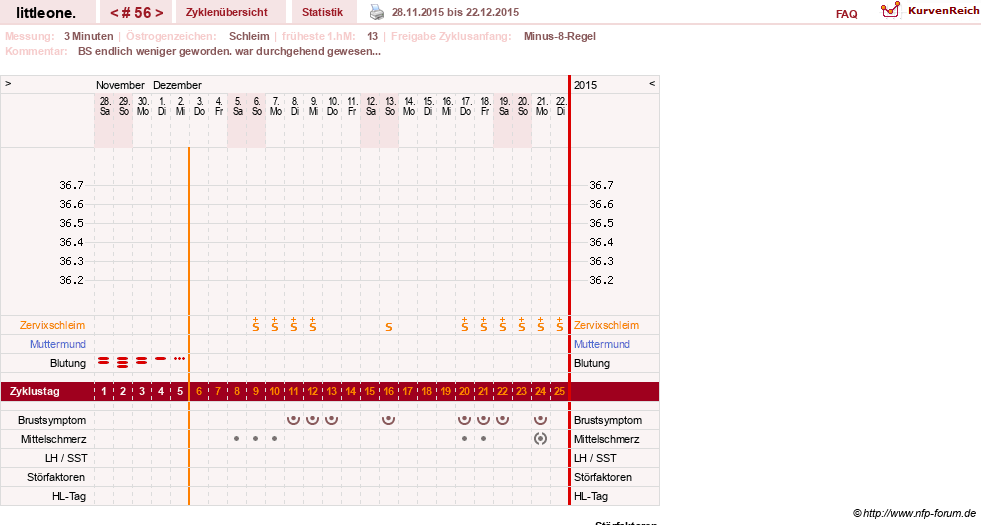Click the left 36.7 temperature label
This screenshot has height=525, width=981.
click(71, 185)
